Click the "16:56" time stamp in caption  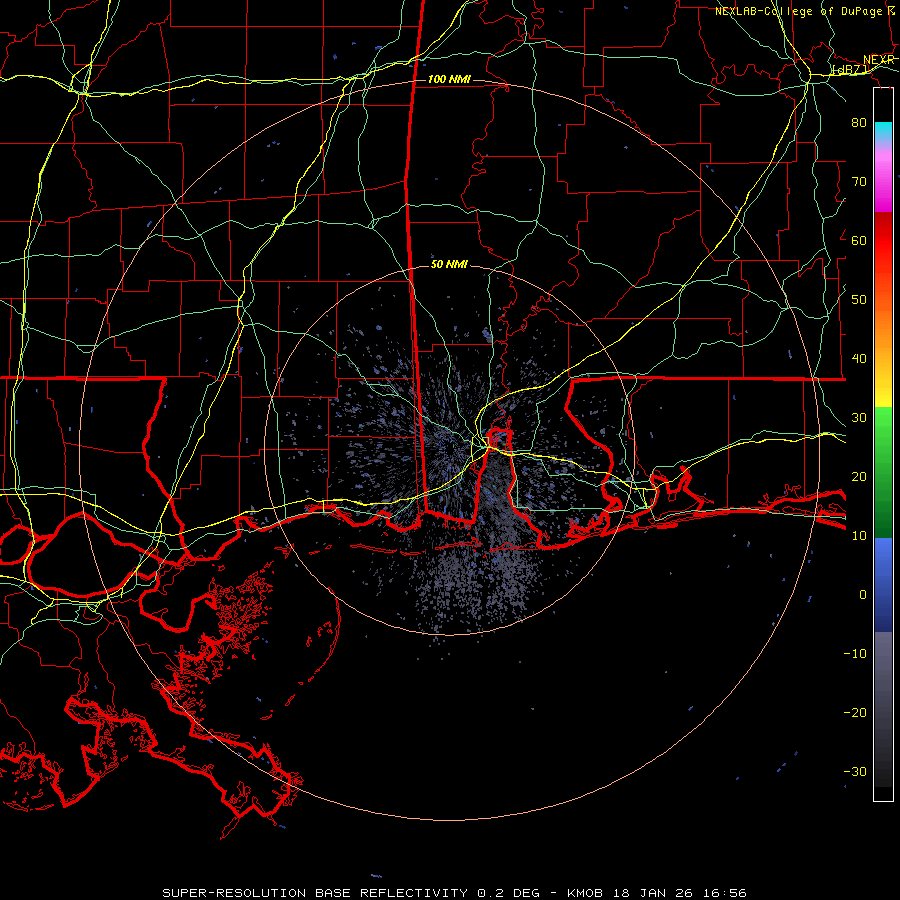click(x=727, y=893)
